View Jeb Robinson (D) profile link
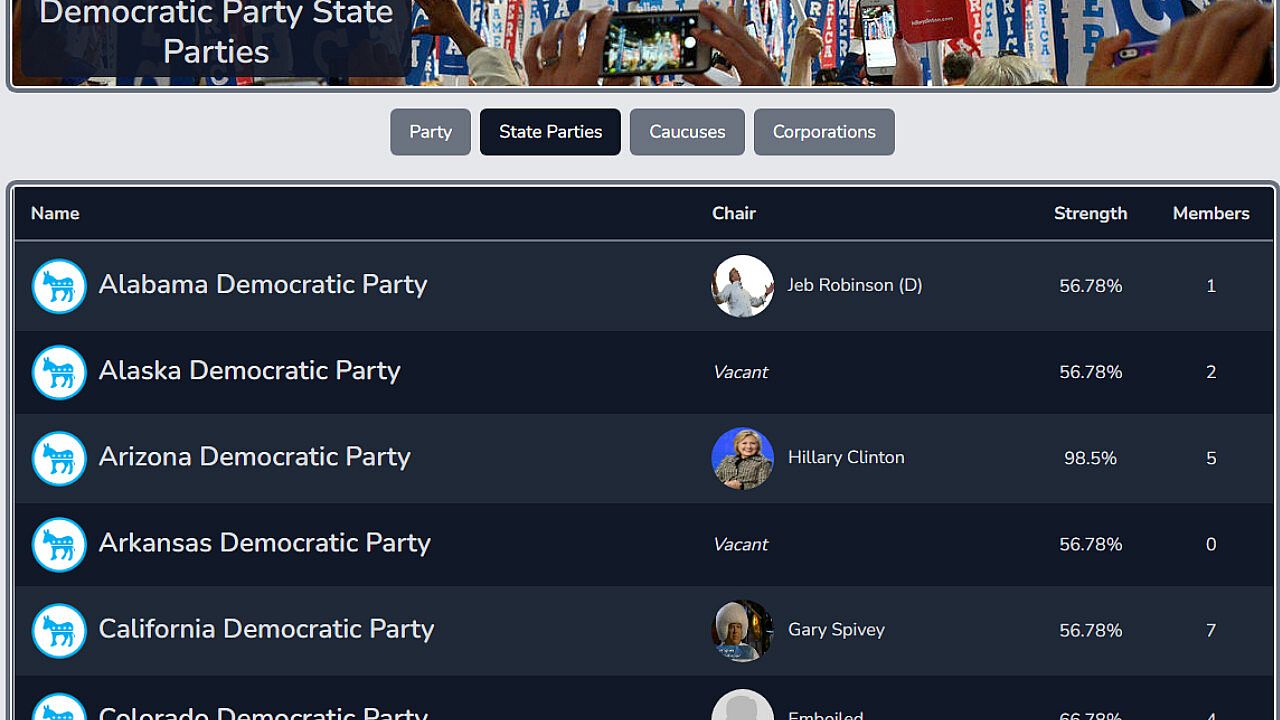 (x=854, y=286)
